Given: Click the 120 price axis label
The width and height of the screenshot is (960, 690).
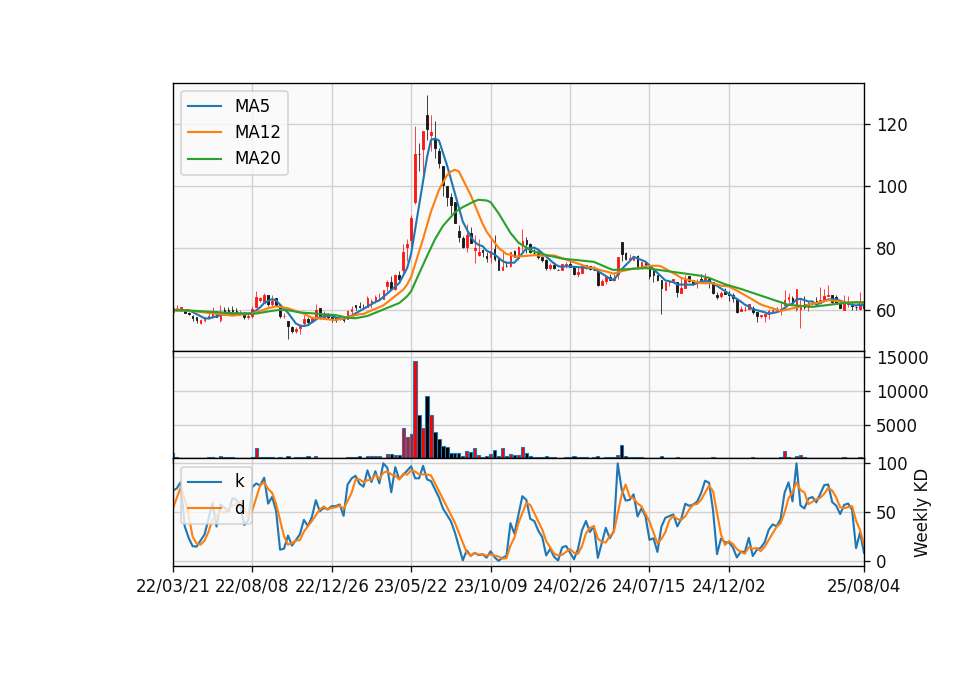Looking at the screenshot, I should coord(892,126).
